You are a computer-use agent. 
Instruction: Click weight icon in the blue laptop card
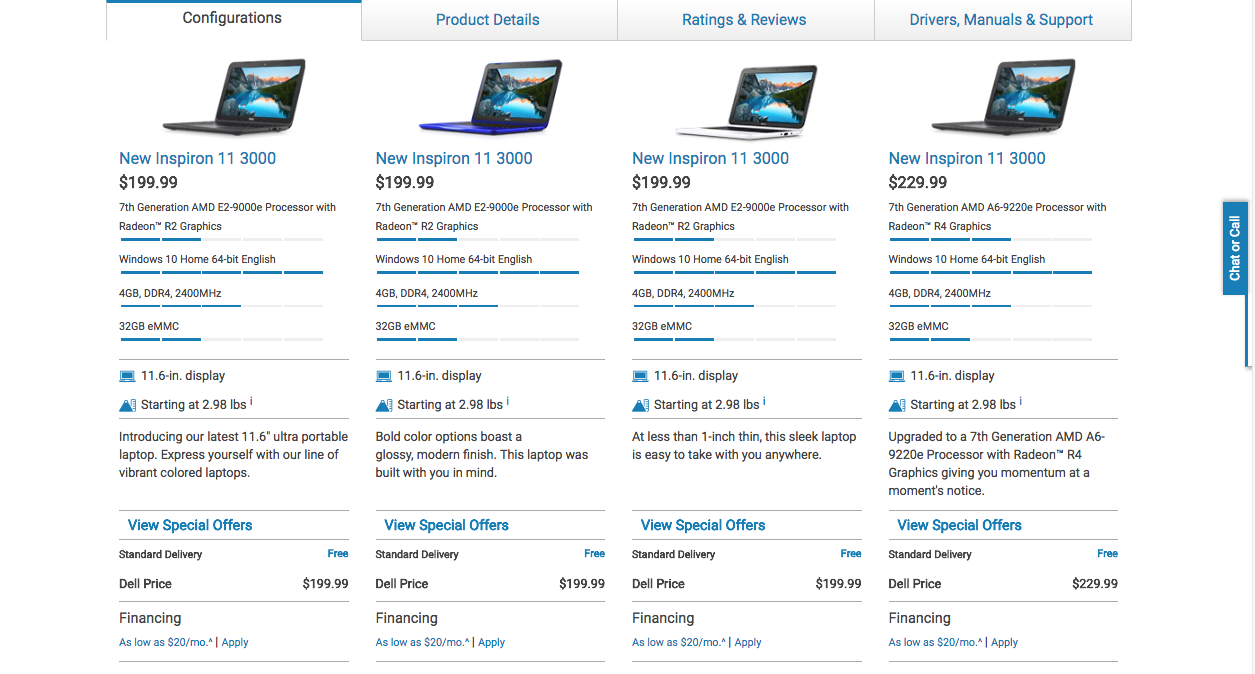point(384,405)
